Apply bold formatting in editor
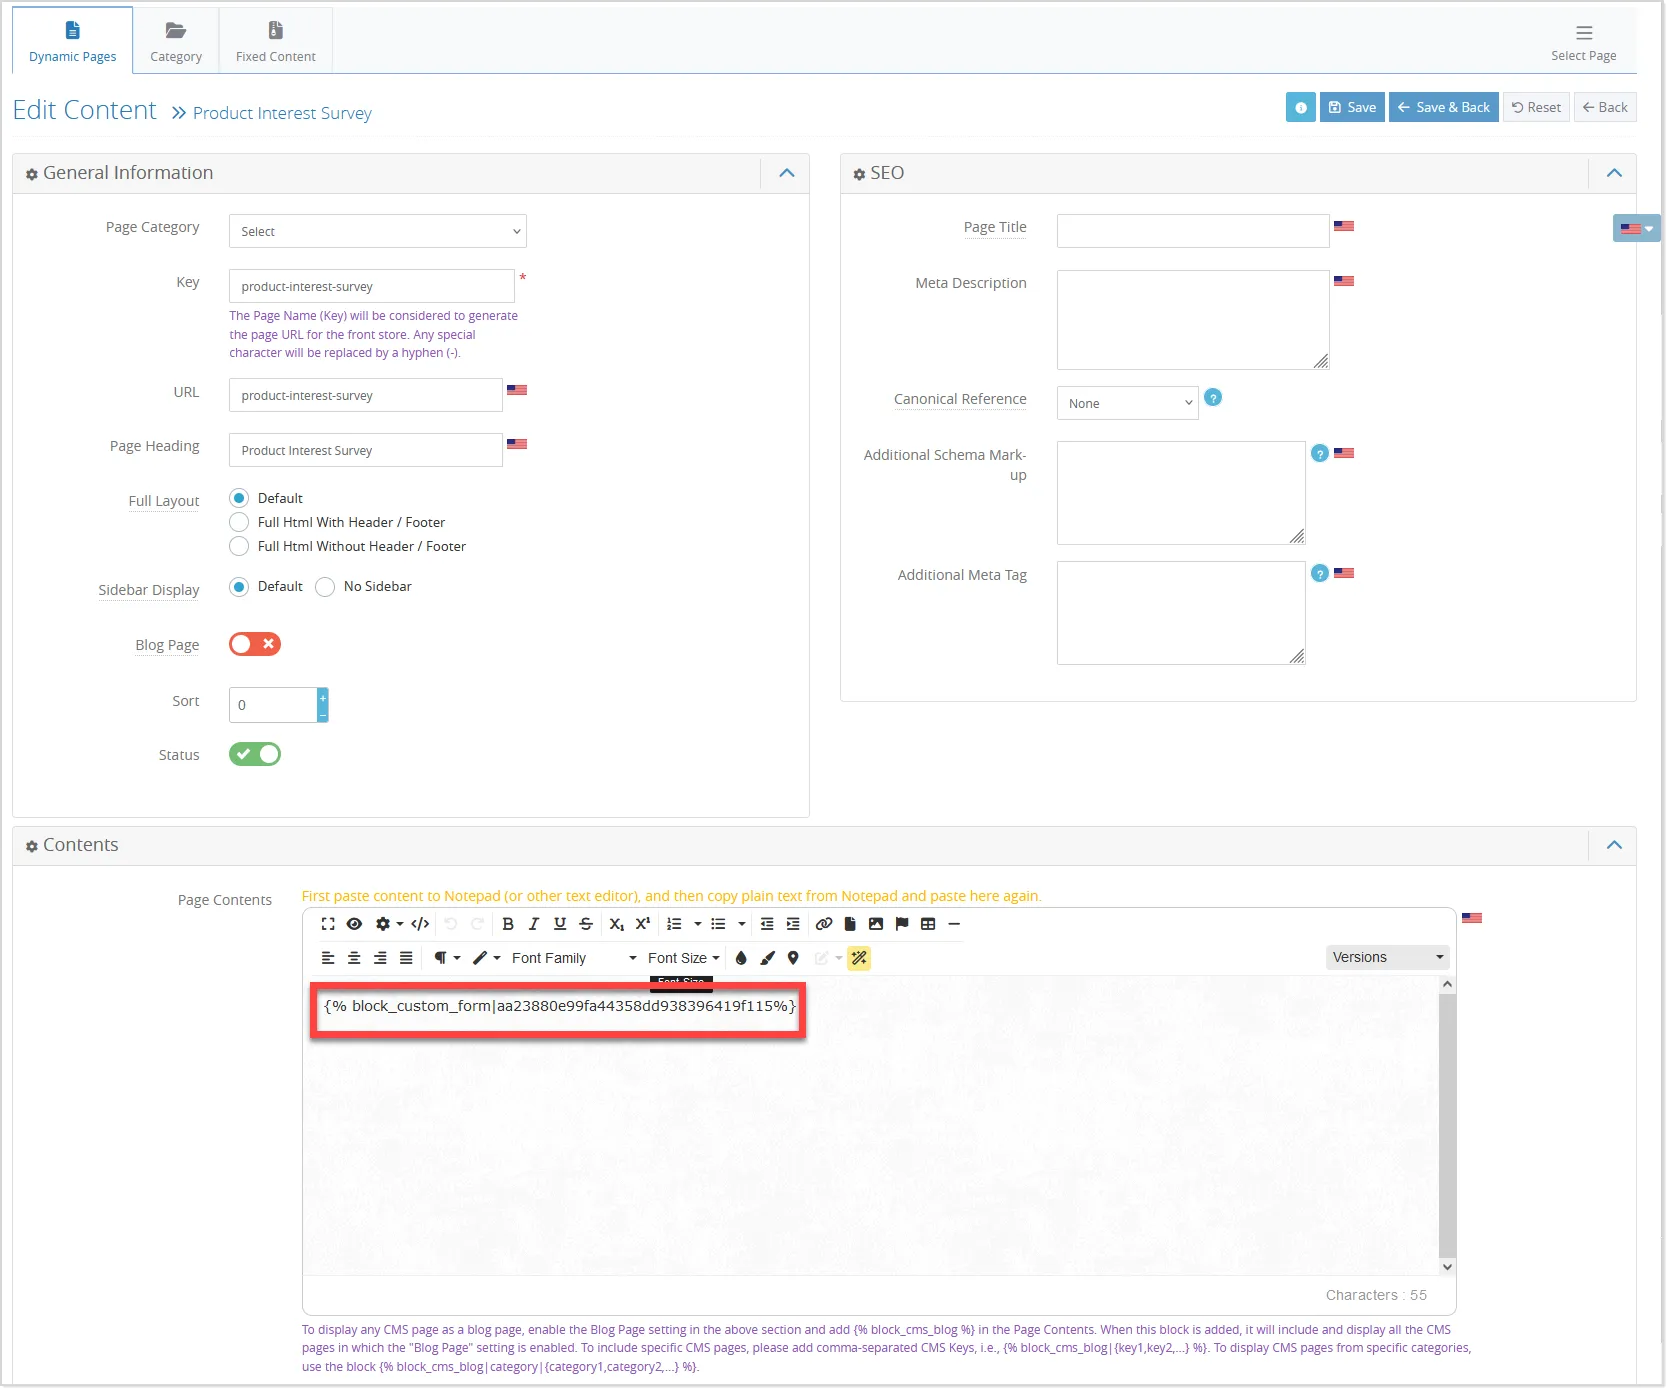This screenshot has height=1391, width=1669. pos(508,925)
